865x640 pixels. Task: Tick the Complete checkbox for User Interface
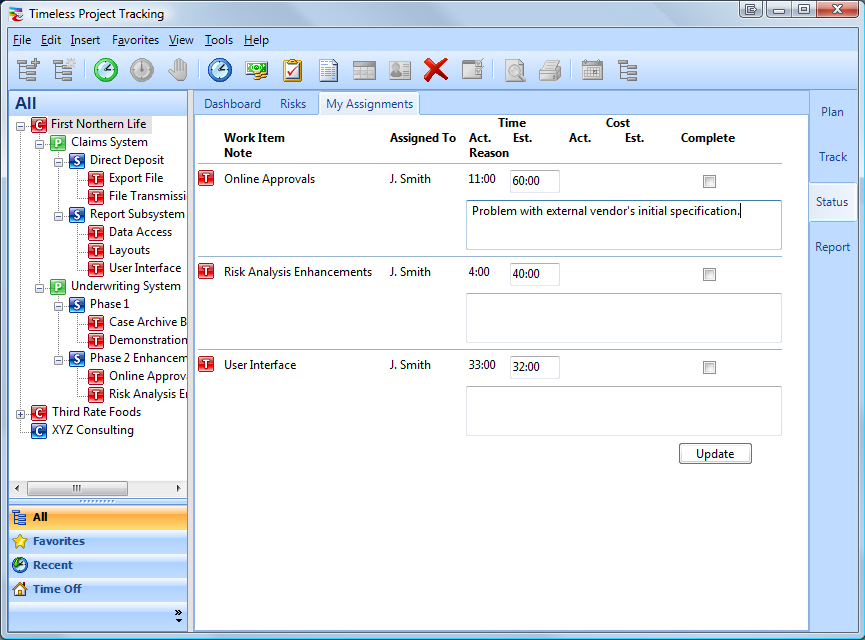coord(709,367)
